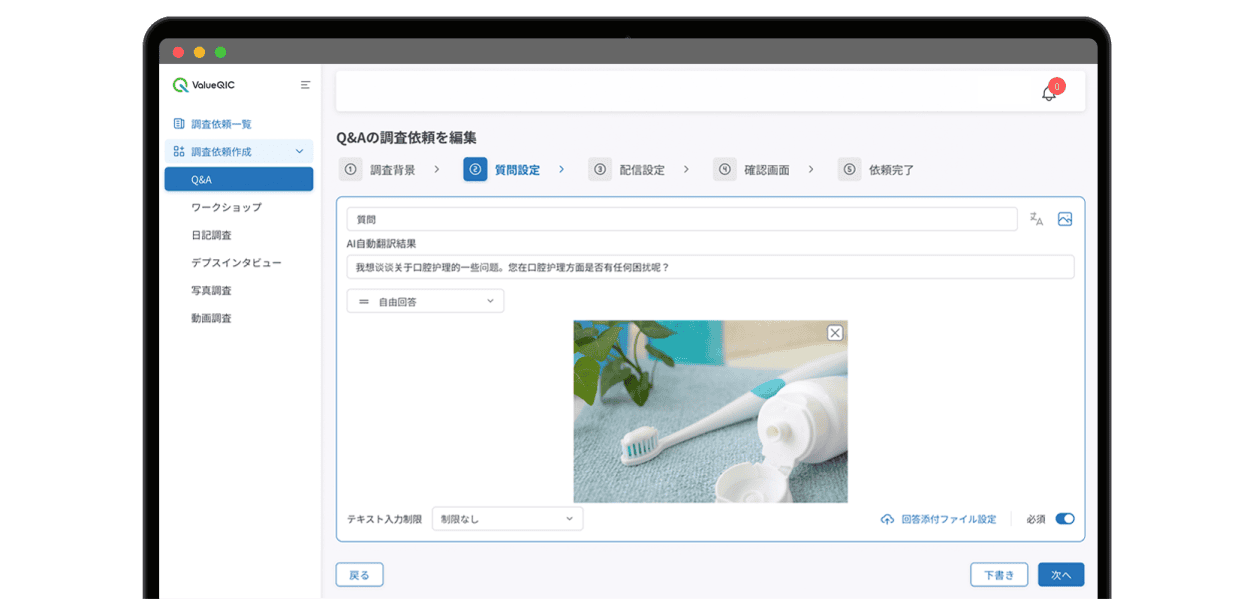Click the AI translate icon
The height and width of the screenshot is (599, 1256).
(x=1036, y=219)
